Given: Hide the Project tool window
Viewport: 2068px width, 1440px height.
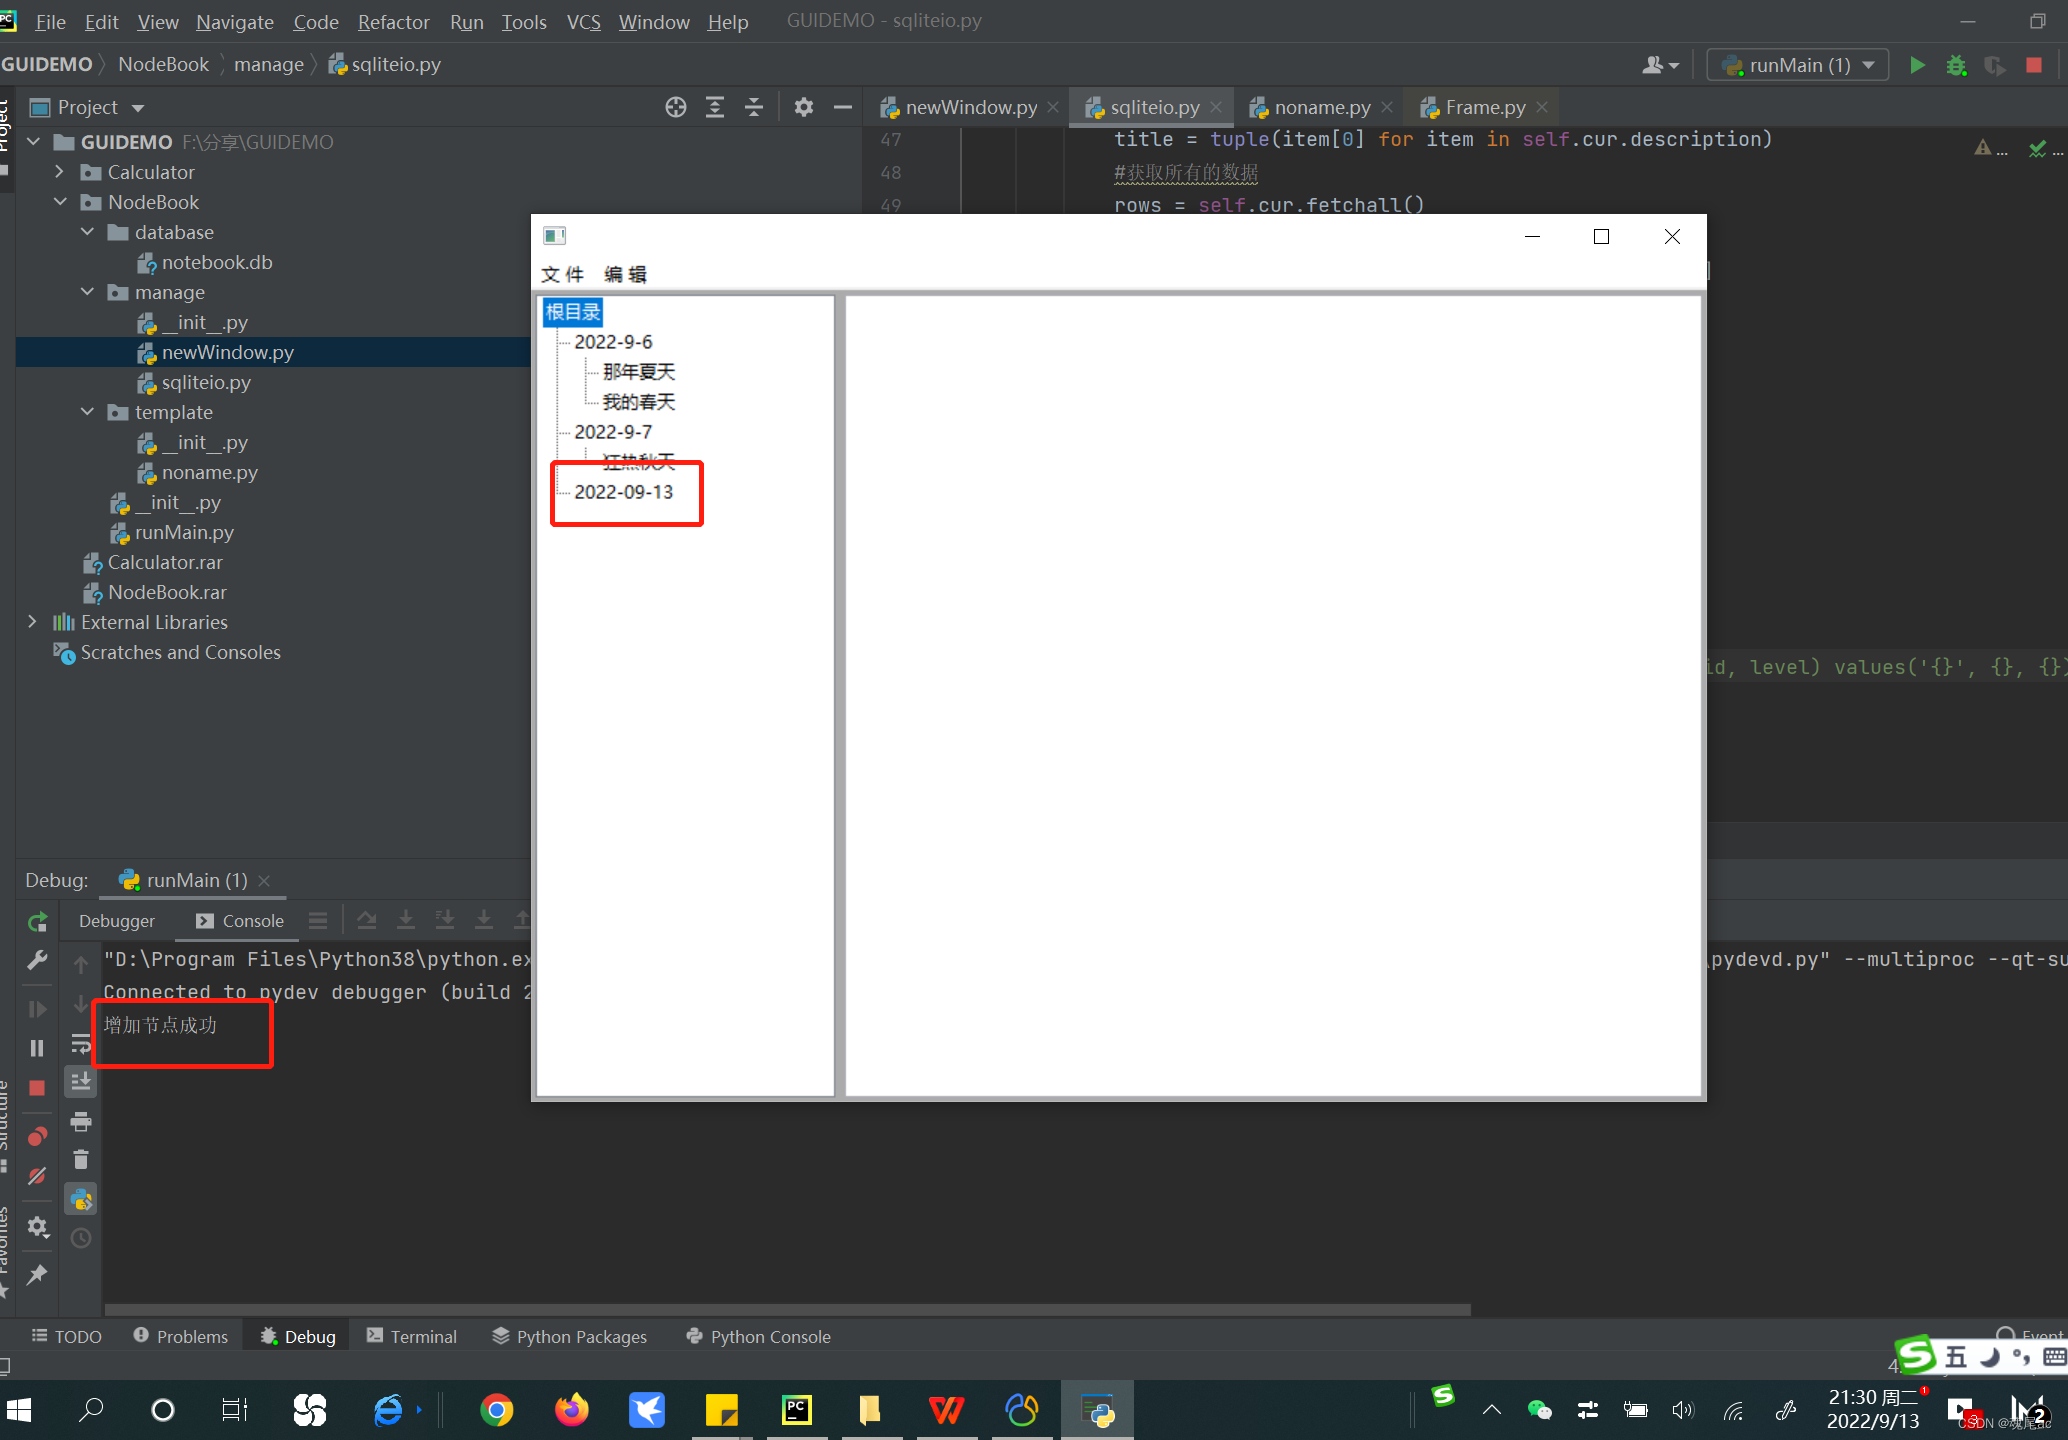Looking at the screenshot, I should point(843,107).
